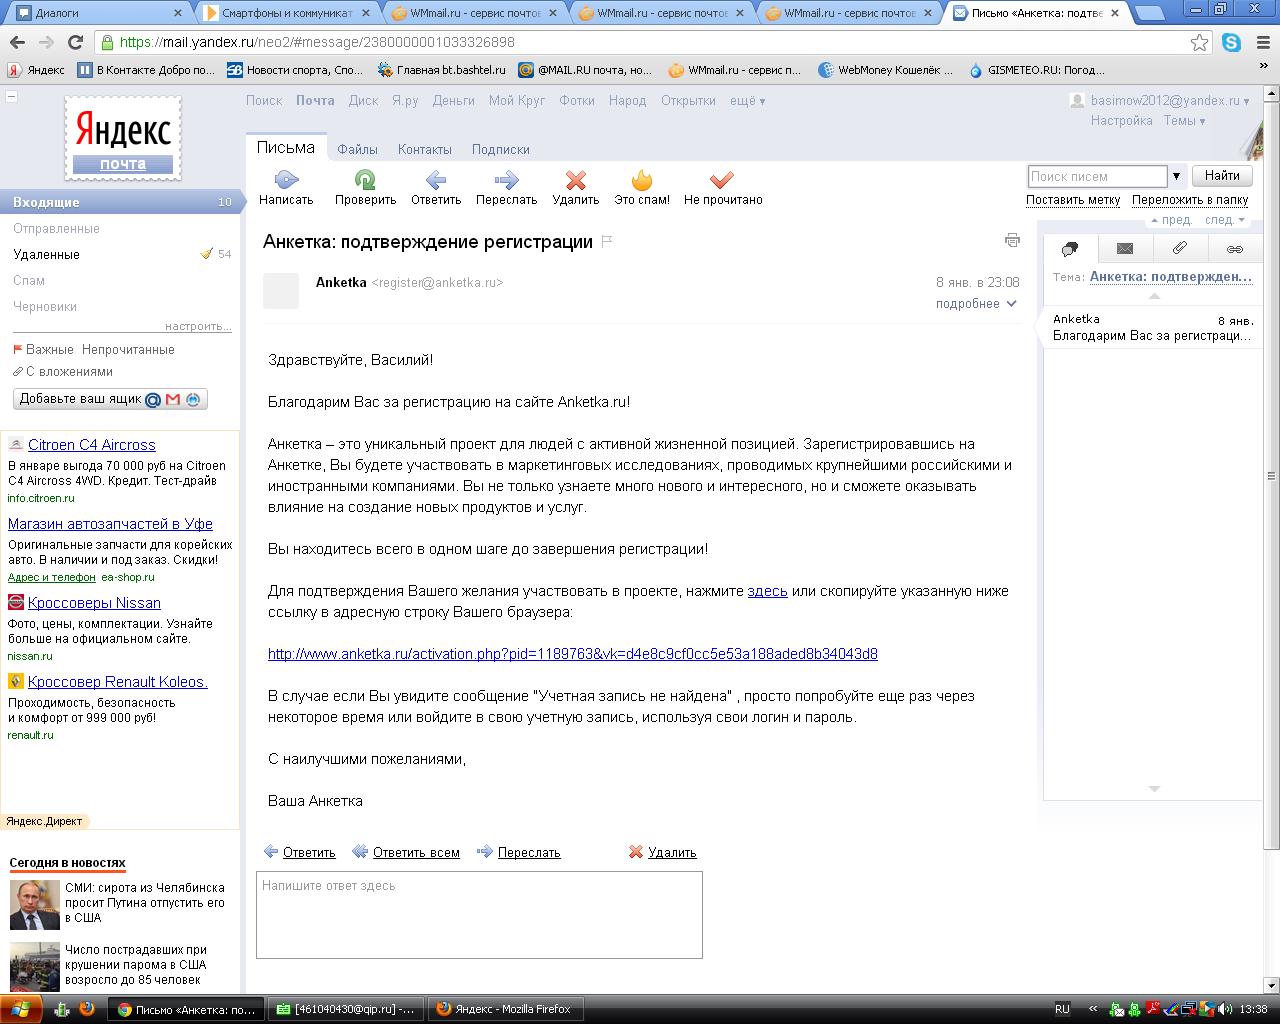The width and height of the screenshot is (1280, 1024).
Task: Click the Написать compose icon
Action: [x=286, y=180]
